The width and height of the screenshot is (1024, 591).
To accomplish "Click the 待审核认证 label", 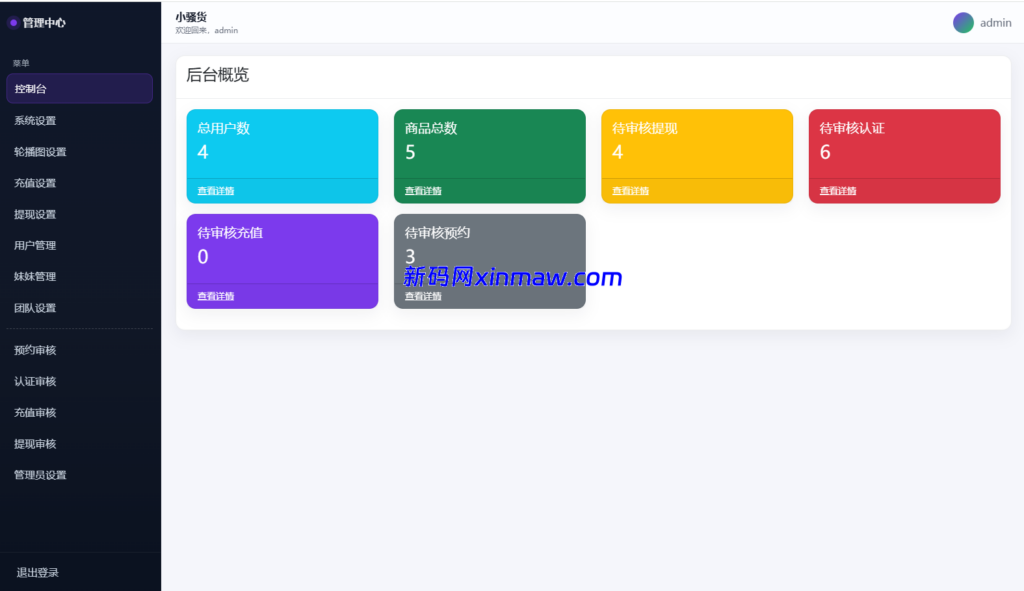I will click(x=852, y=128).
